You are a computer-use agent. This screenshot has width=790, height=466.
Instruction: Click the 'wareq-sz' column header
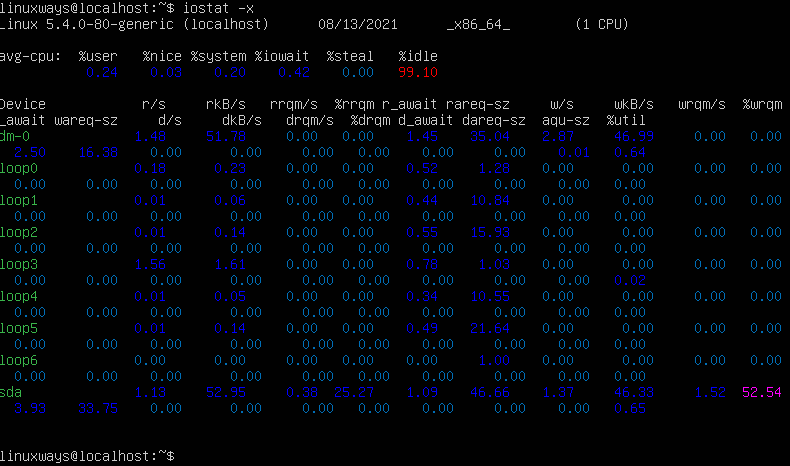[x=86, y=121]
